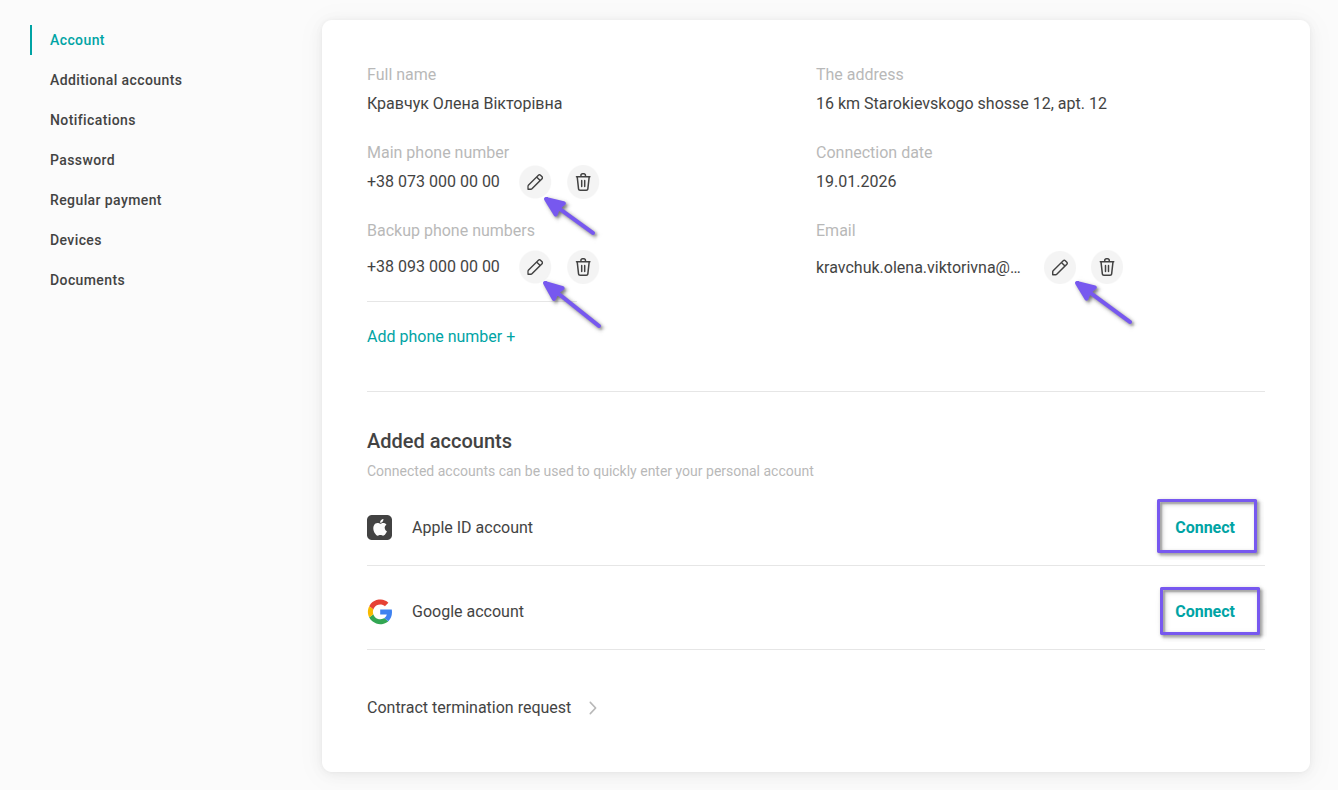Connect the Apple ID account

click(x=1205, y=527)
